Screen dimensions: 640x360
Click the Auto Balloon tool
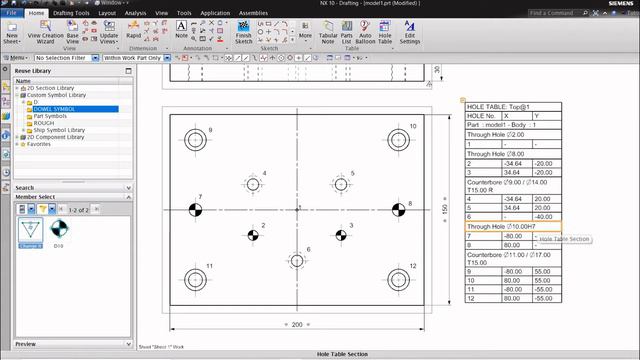click(365, 32)
